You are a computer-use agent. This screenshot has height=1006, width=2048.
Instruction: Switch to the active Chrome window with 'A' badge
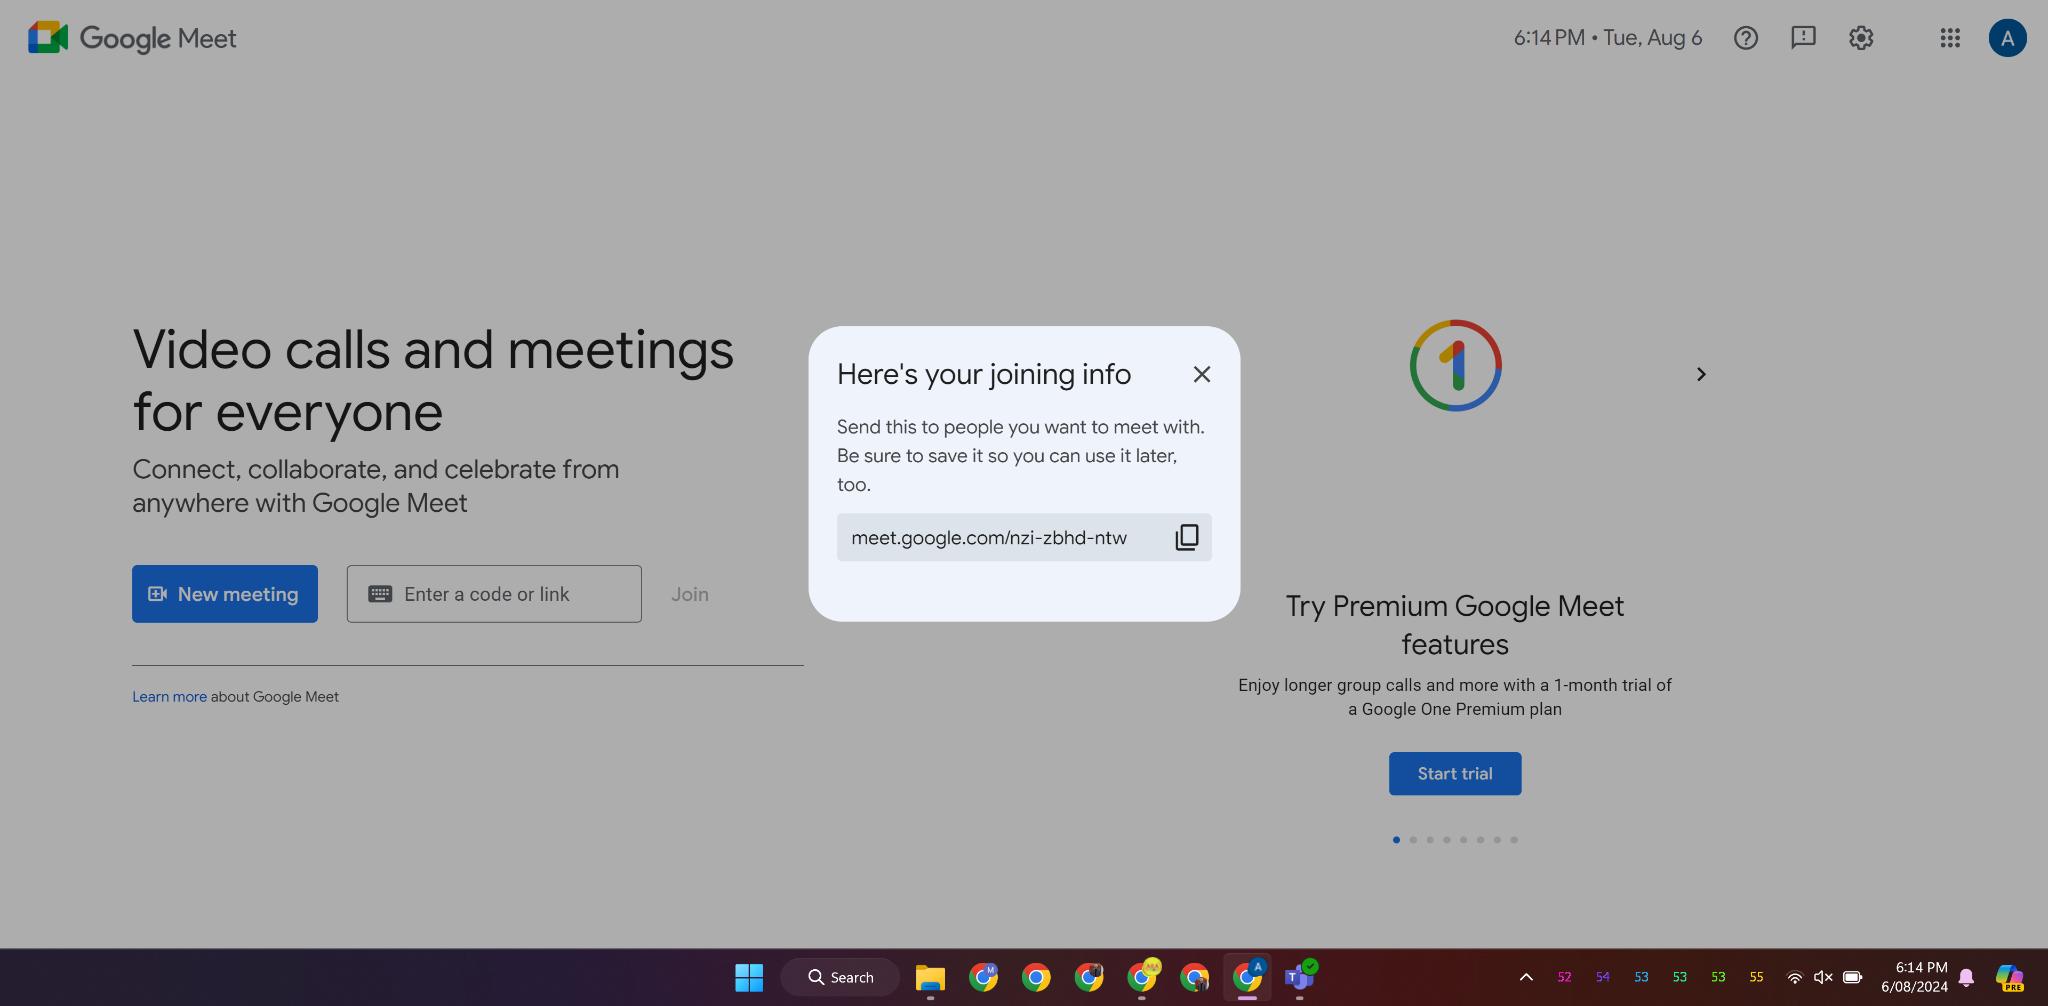point(1248,977)
